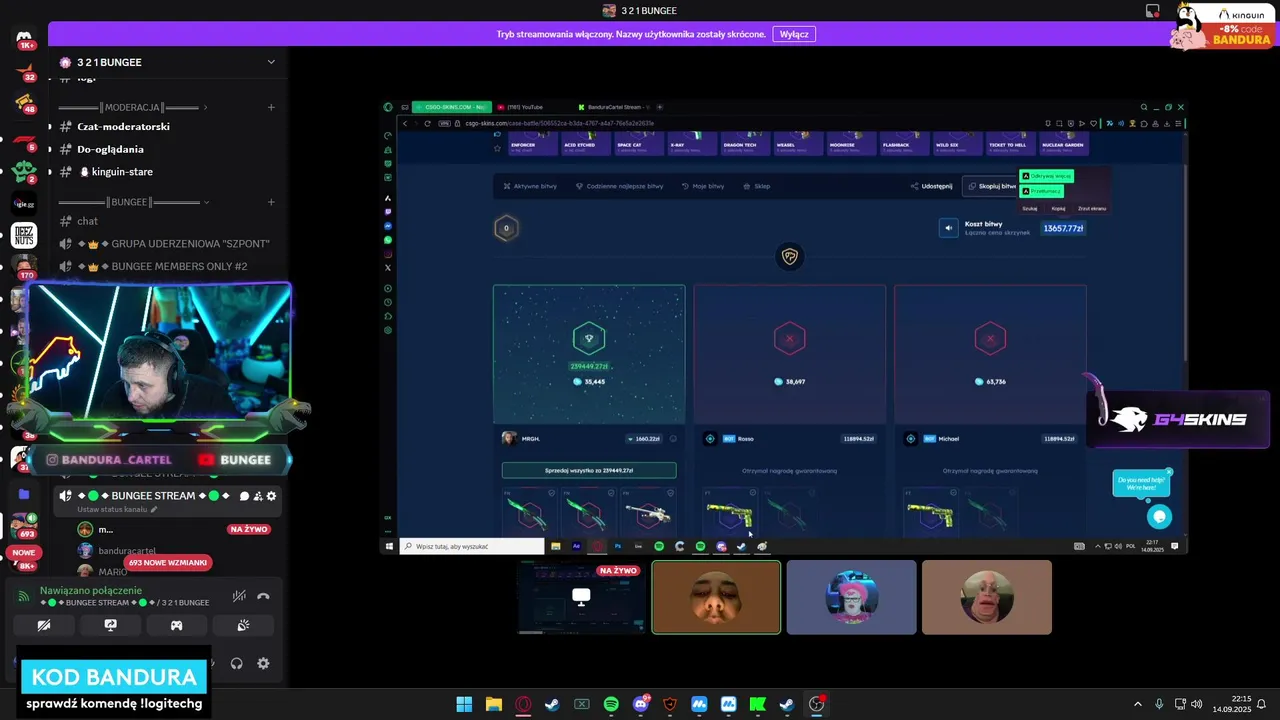
Task: Open Discord direct messages home icon
Action: pyautogui.click(x=25, y=37)
